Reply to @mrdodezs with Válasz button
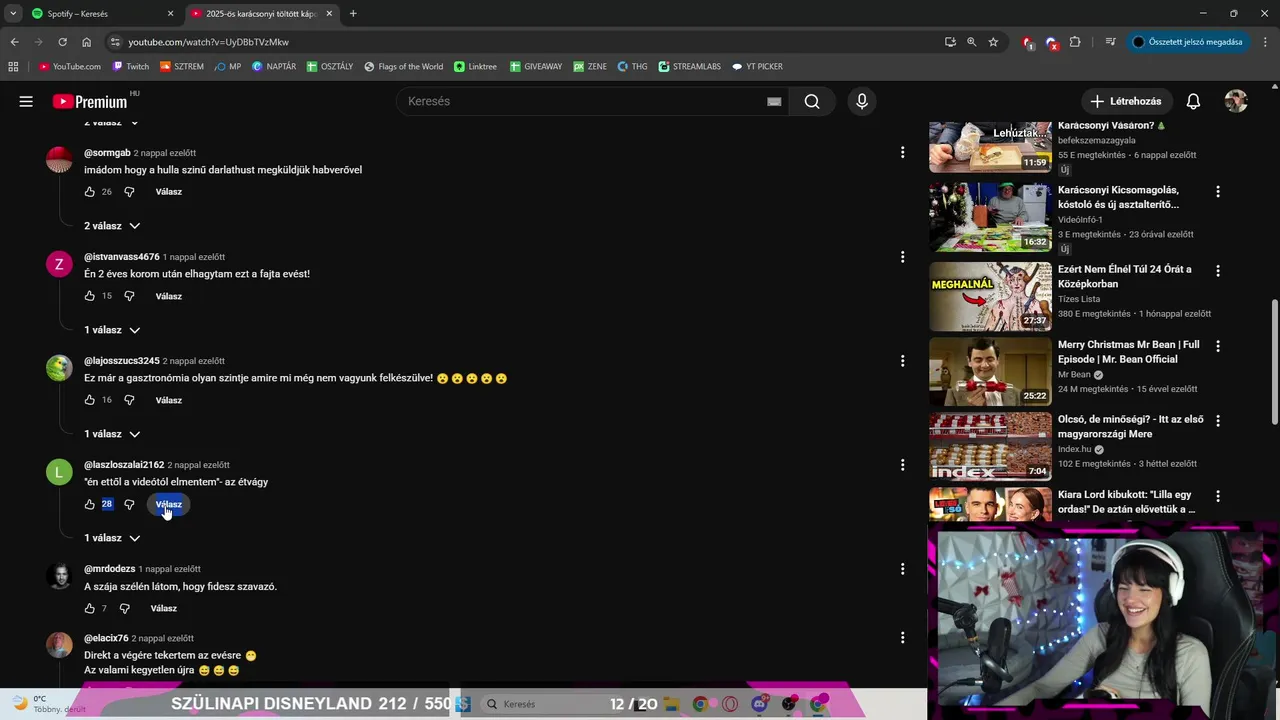This screenshot has width=1280, height=720. [164, 608]
